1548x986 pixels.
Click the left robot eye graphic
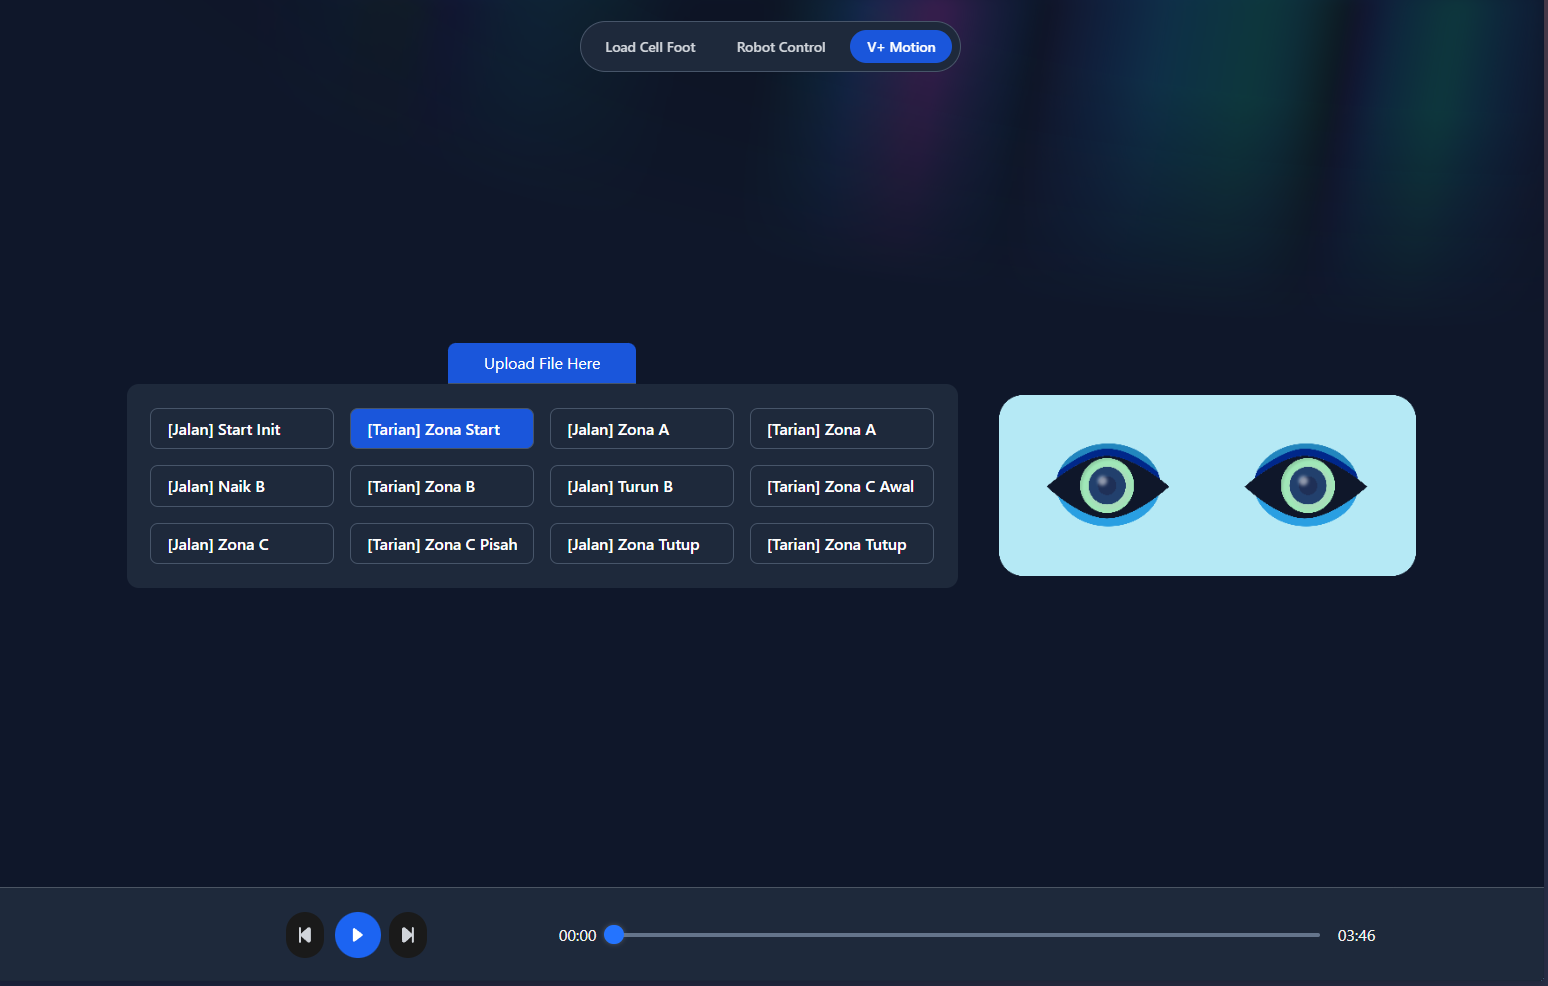(1107, 486)
